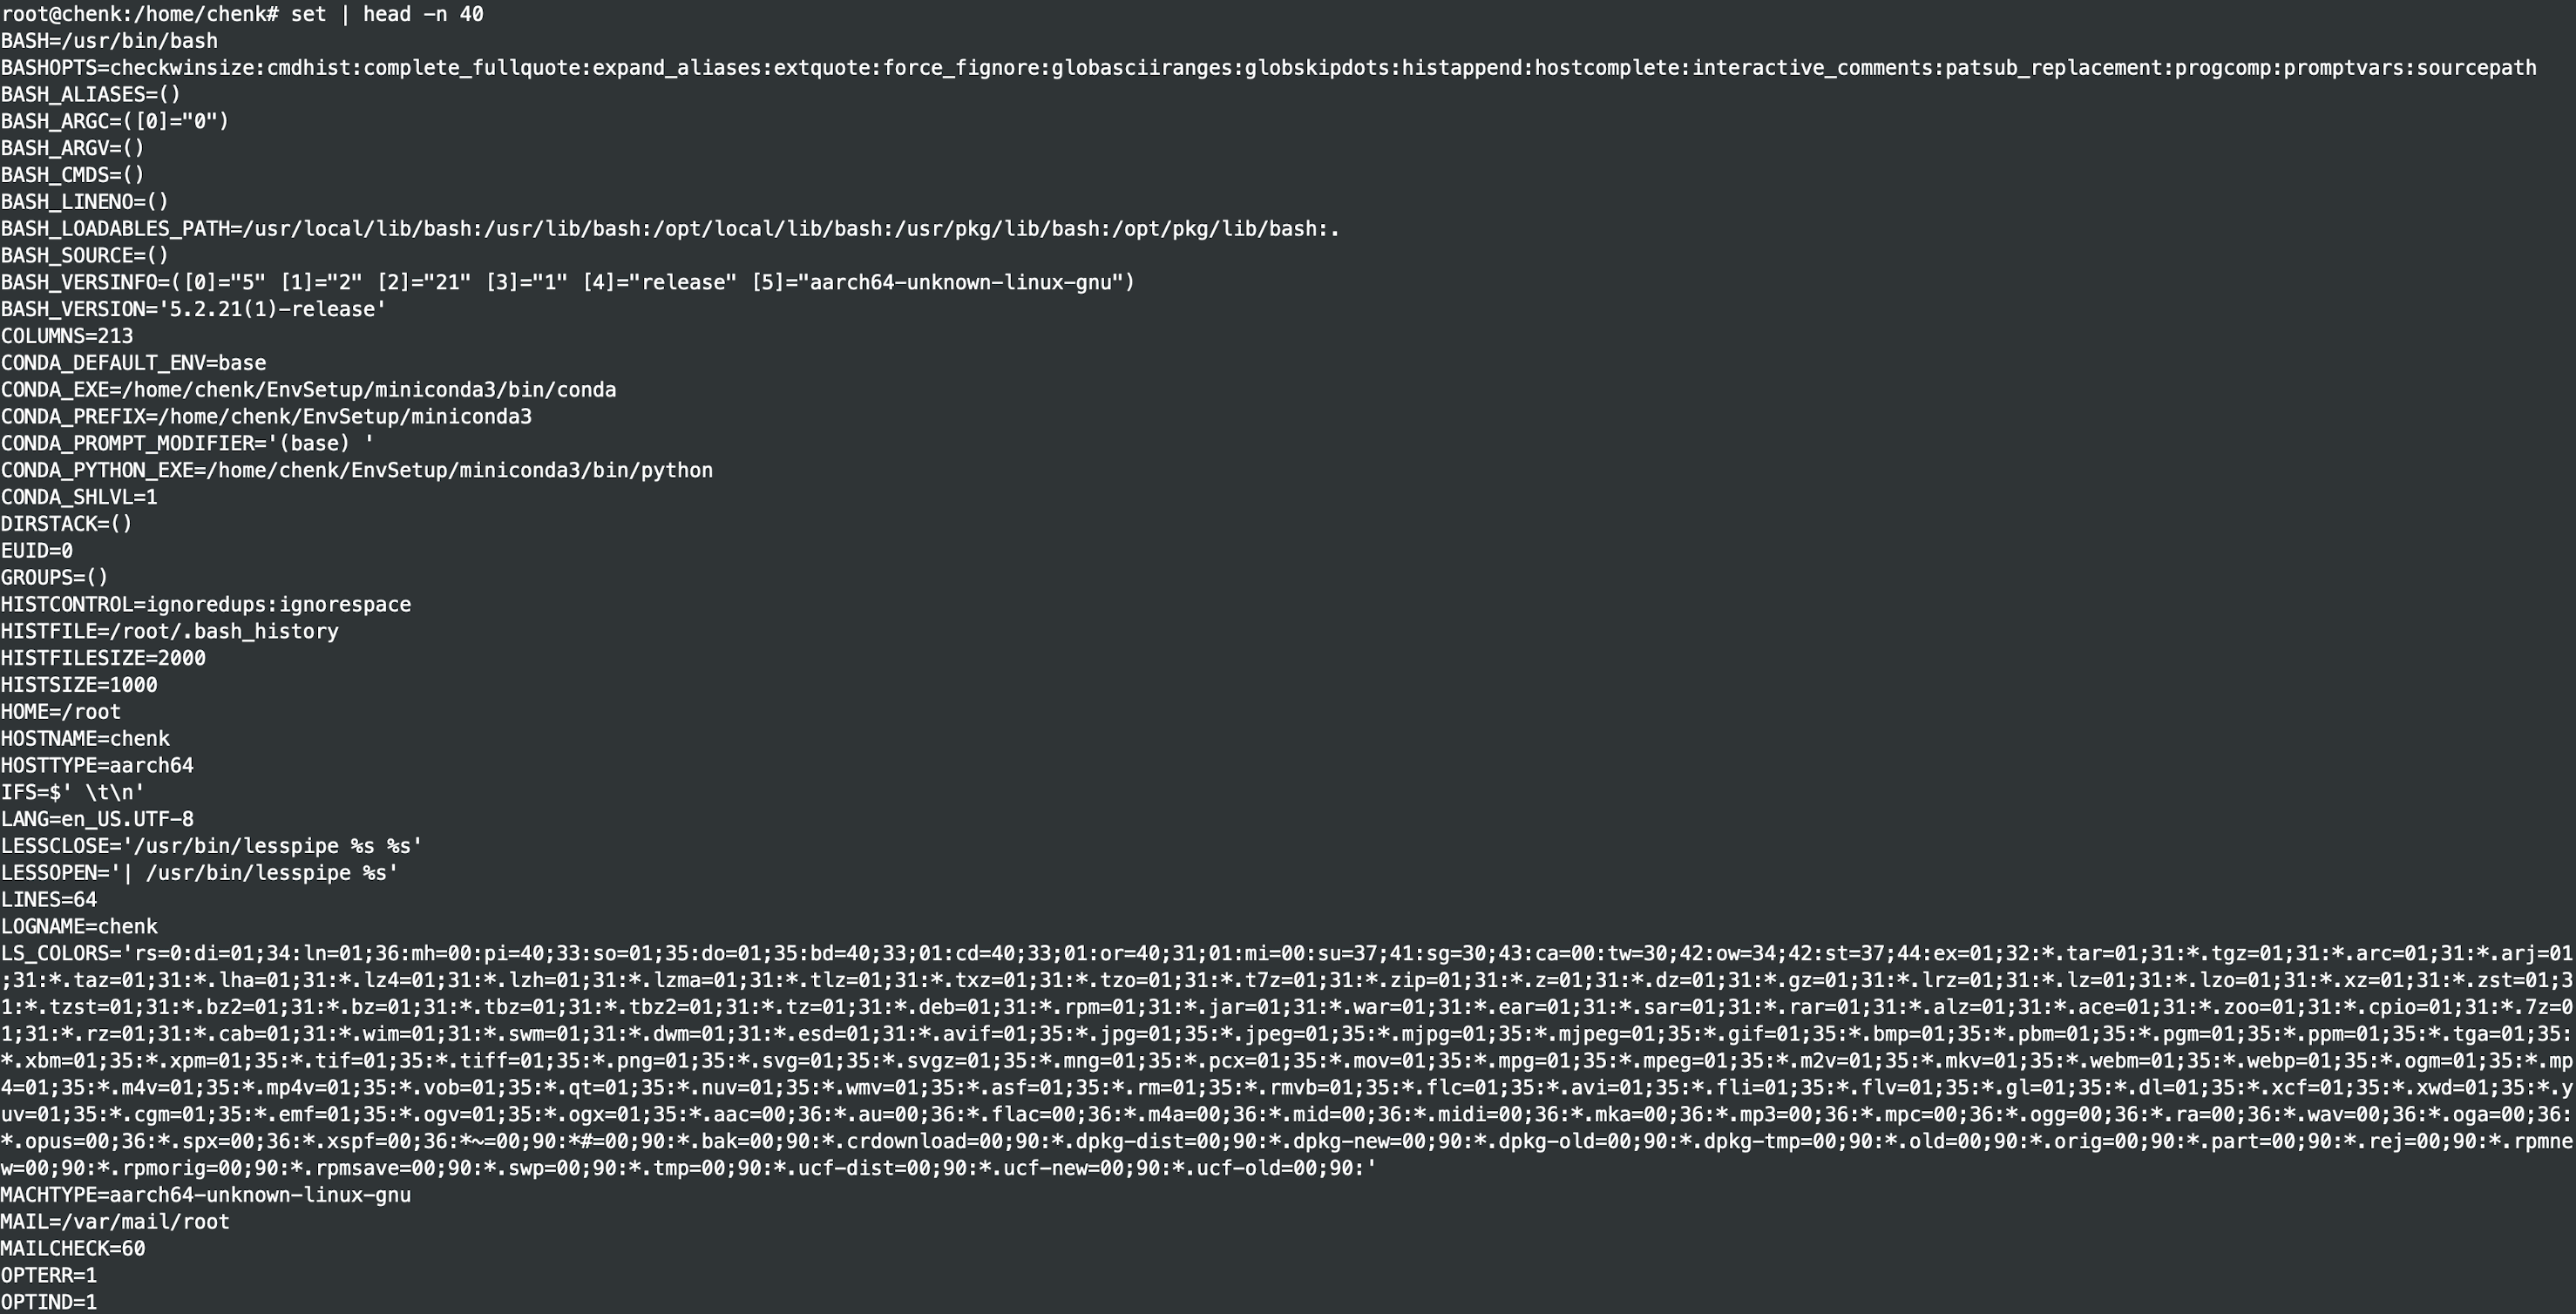The width and height of the screenshot is (2576, 1314).
Task: Click the BASH=/usr/bin/bash line
Action: pyautogui.click(x=109, y=41)
